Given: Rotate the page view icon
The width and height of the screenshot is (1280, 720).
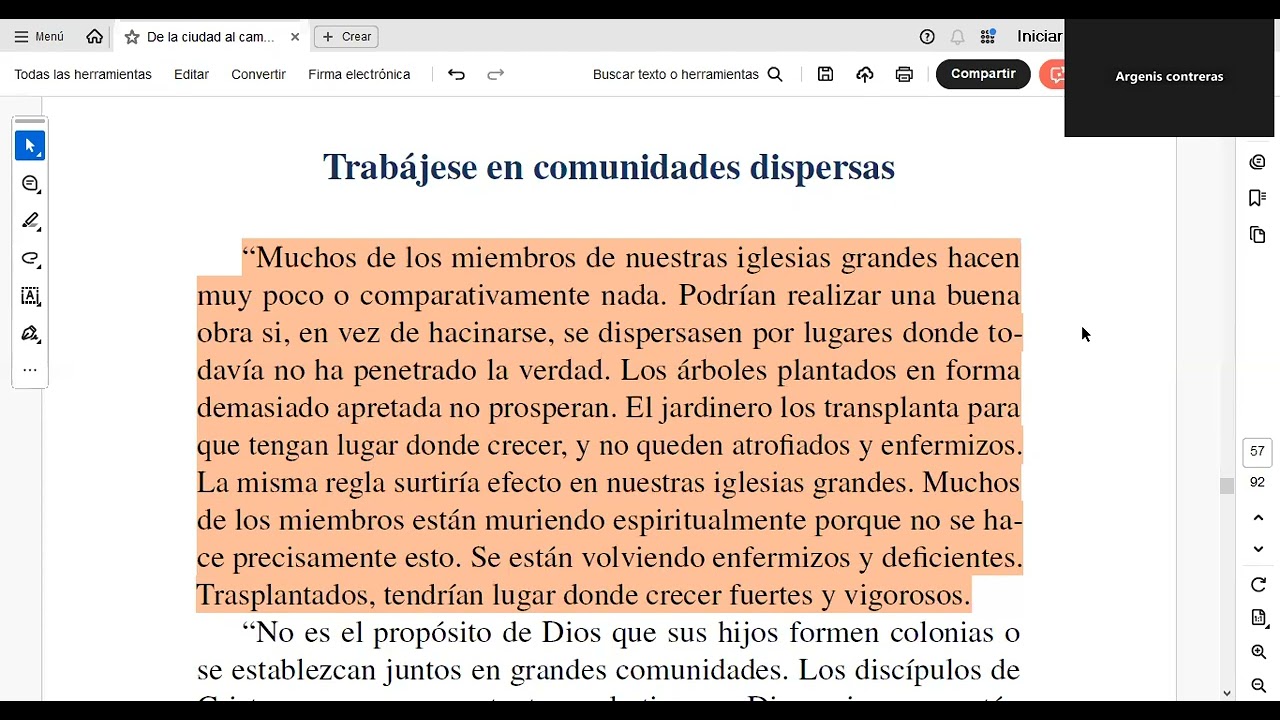Looking at the screenshot, I should [x=1258, y=585].
